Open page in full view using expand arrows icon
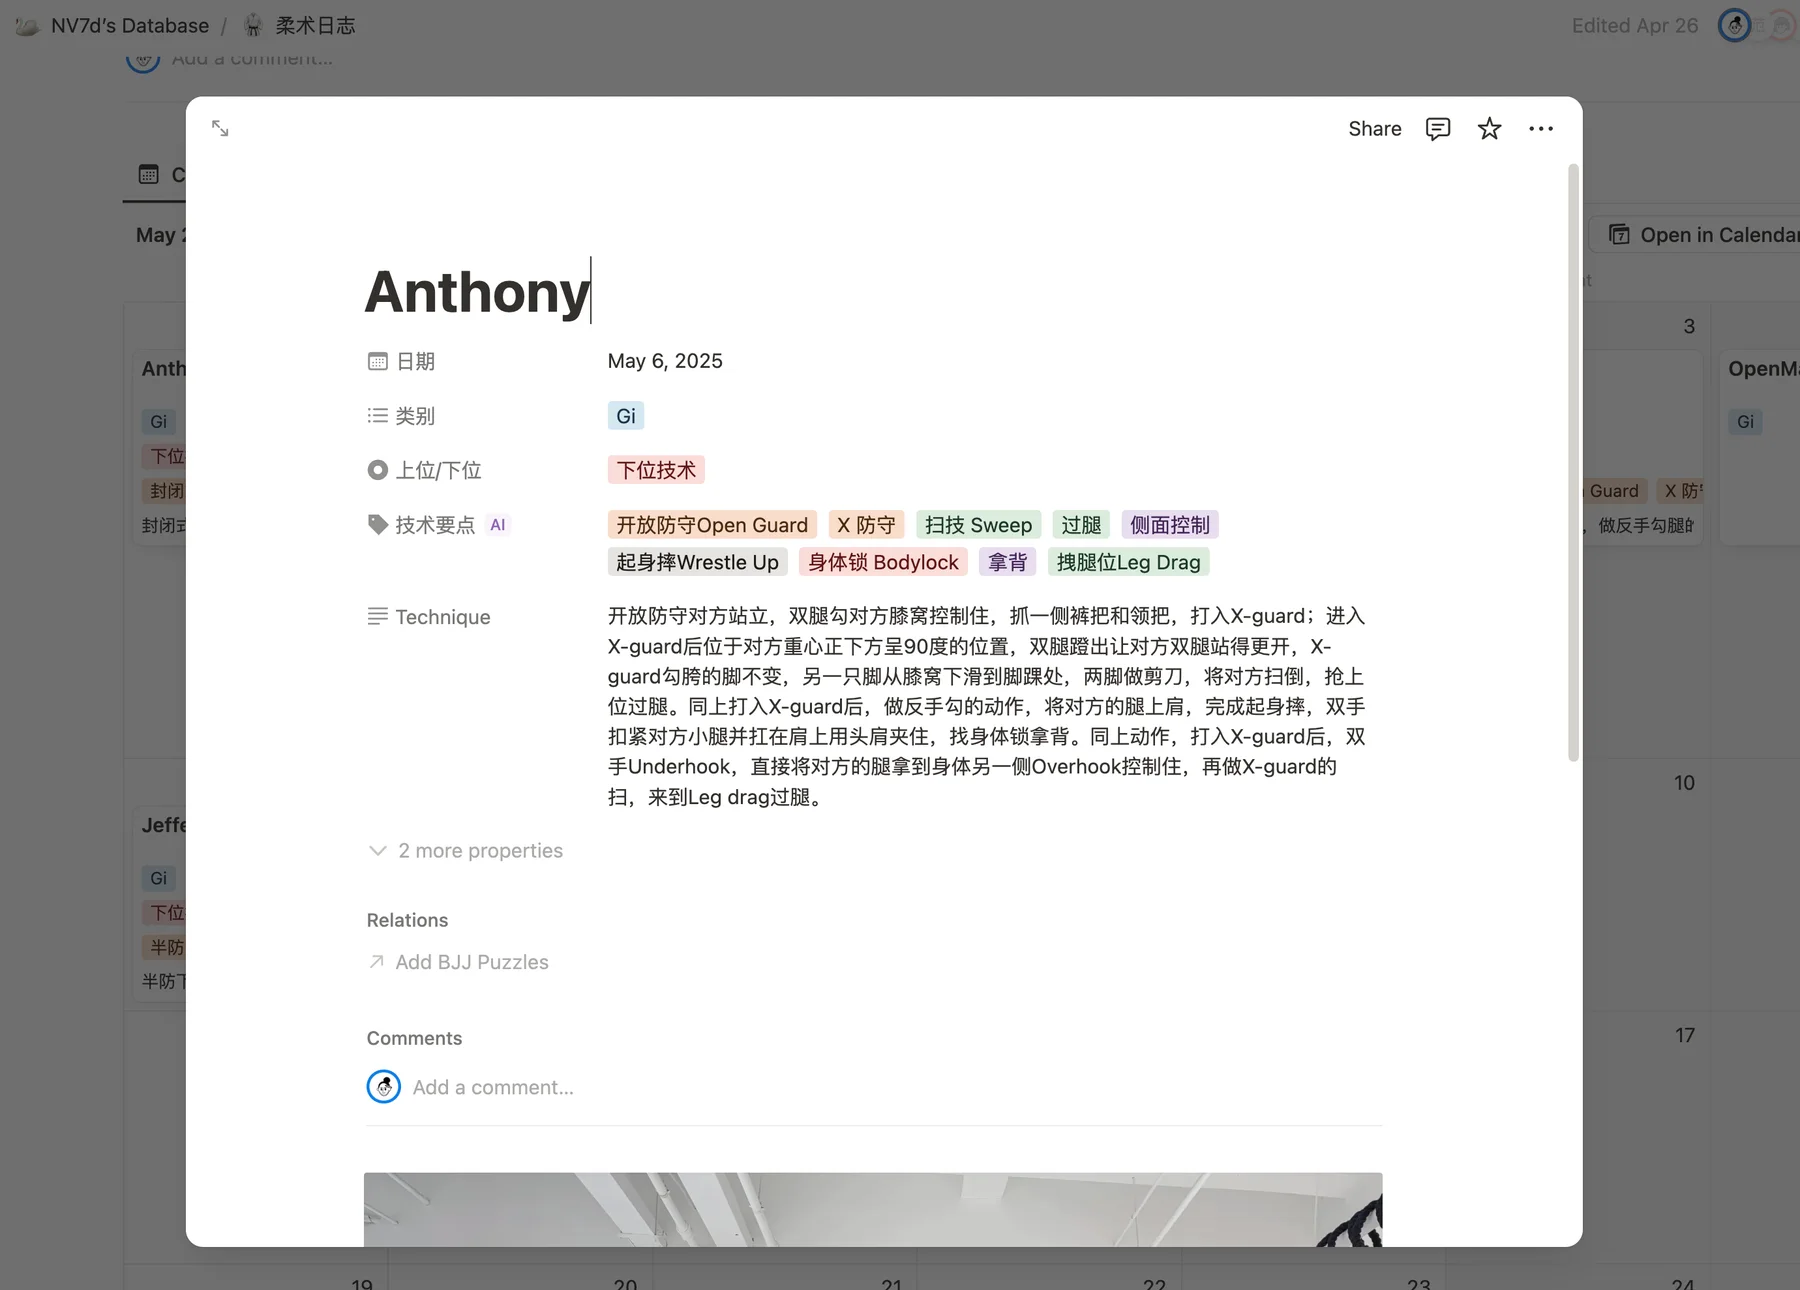 coord(220,129)
